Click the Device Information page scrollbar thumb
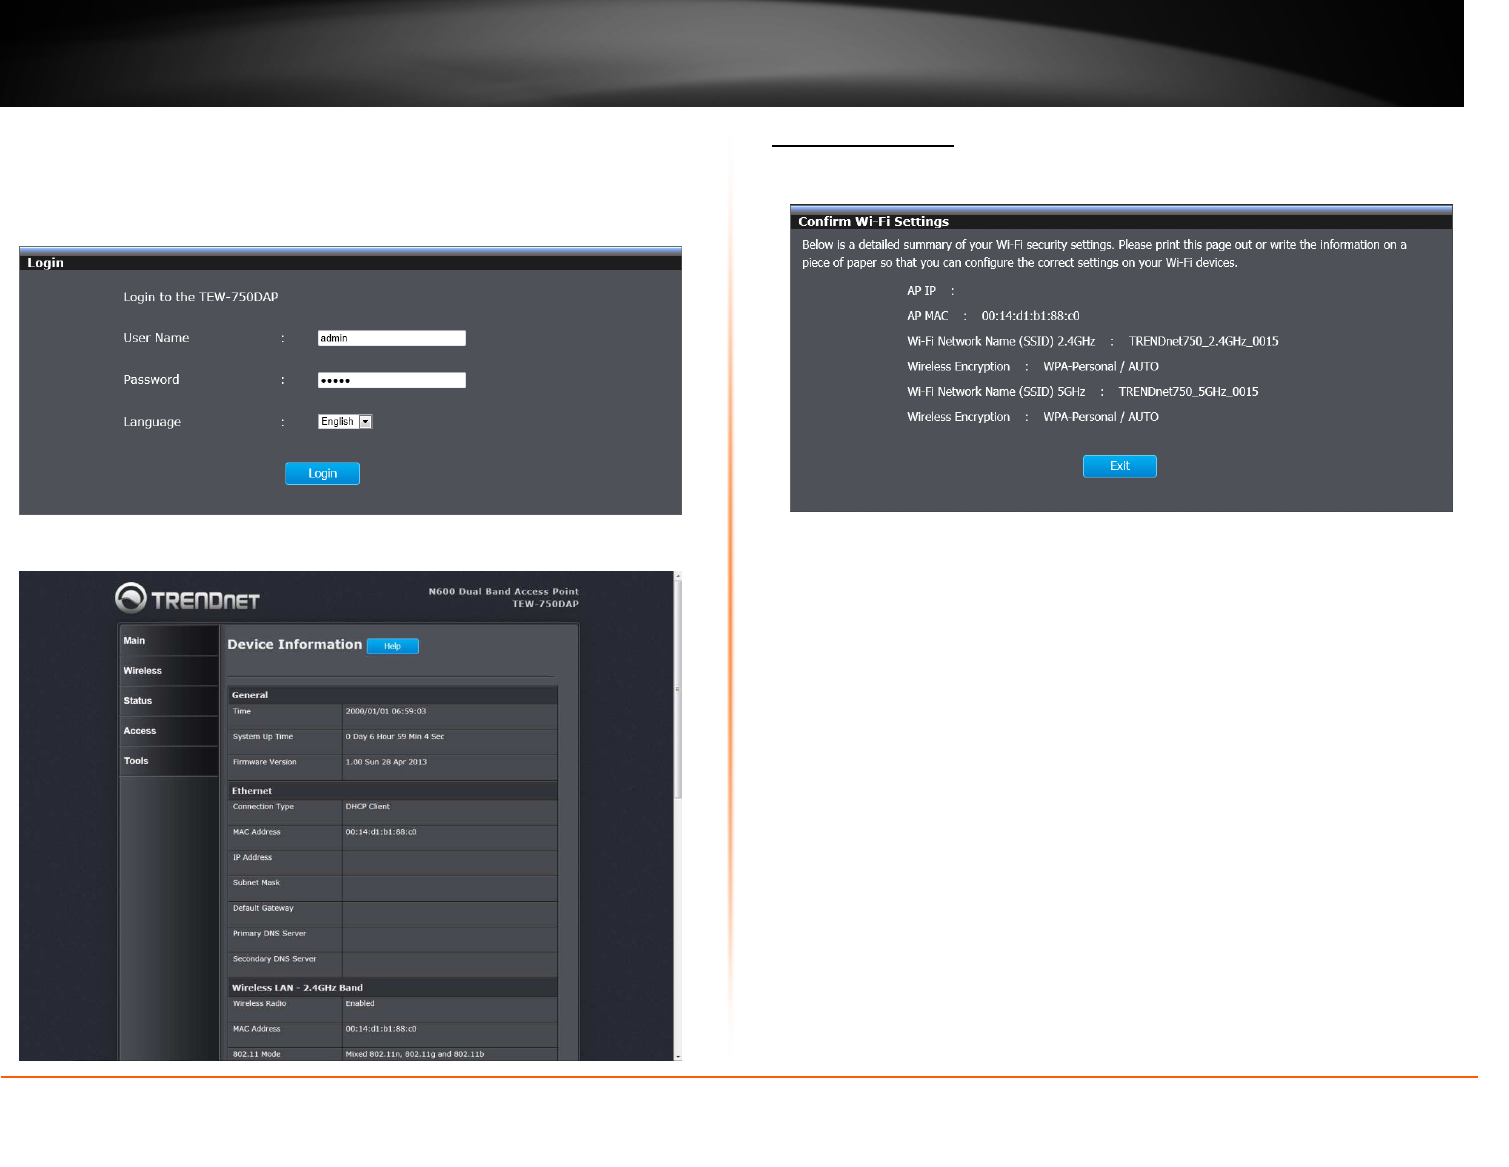 (678, 690)
